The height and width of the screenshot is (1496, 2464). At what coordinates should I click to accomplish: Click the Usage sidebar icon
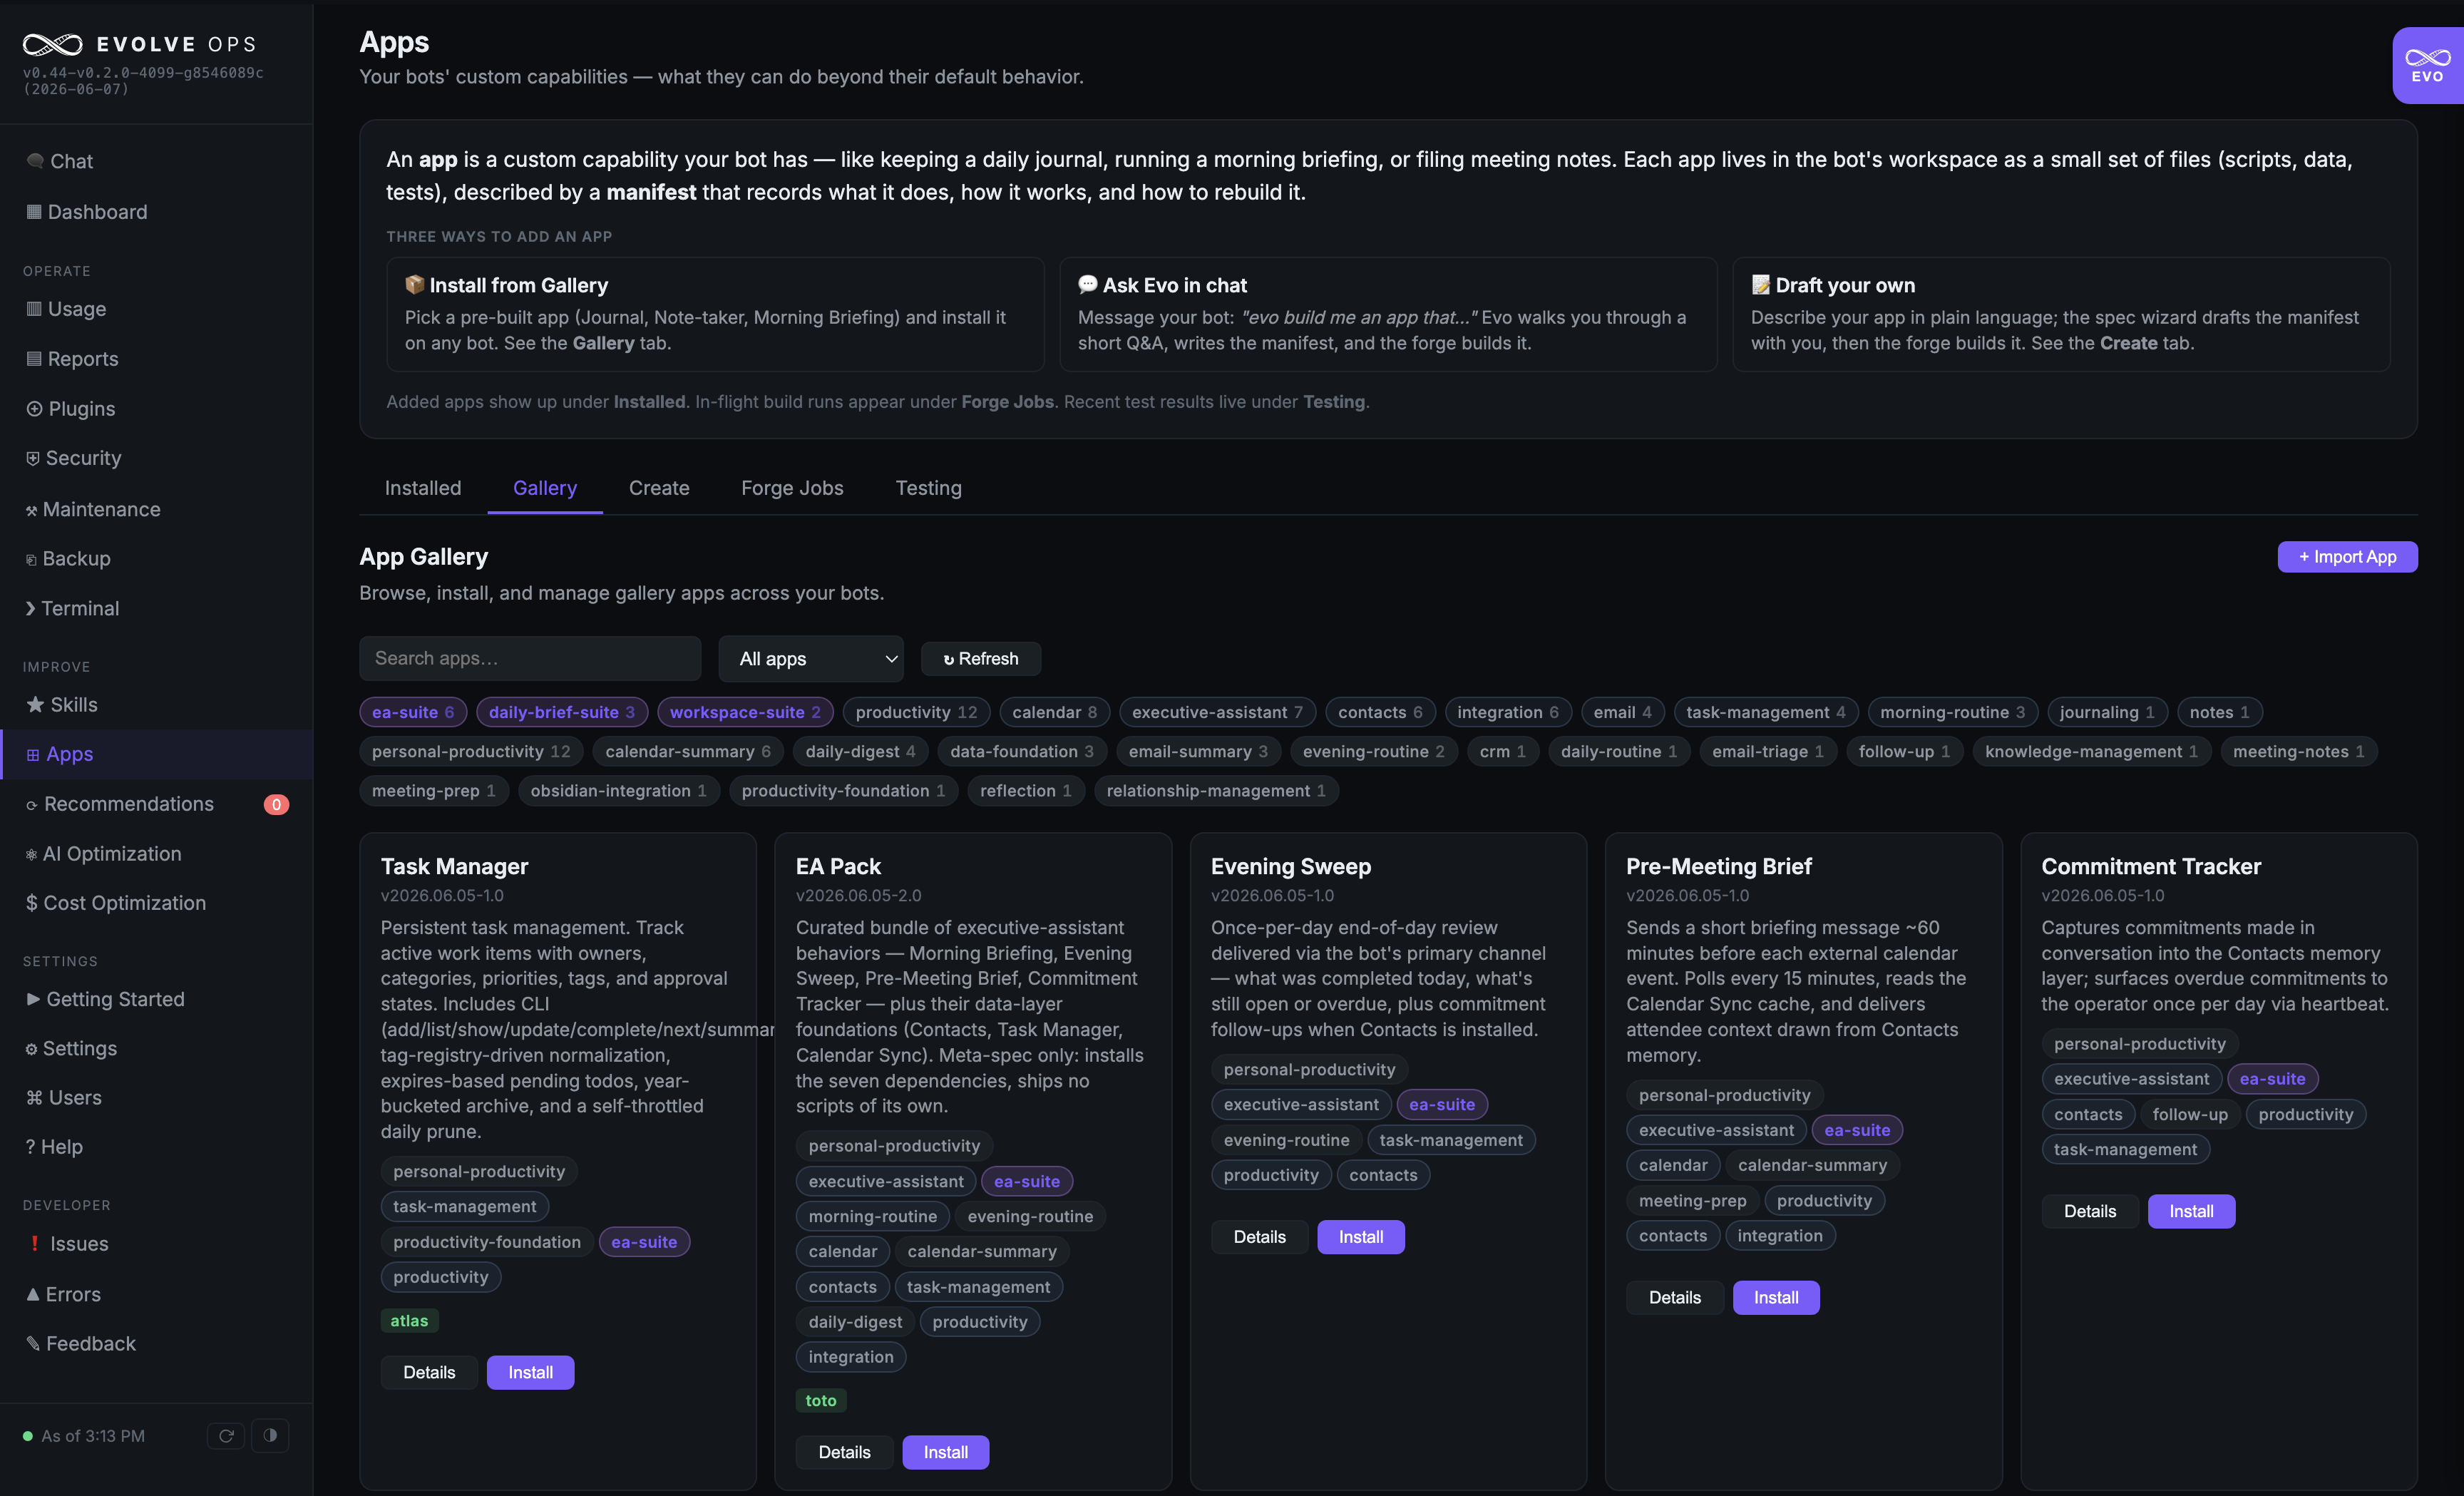pos(34,309)
